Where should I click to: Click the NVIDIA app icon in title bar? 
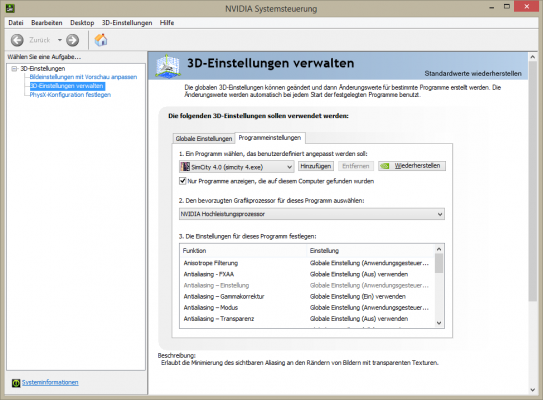pos(10,8)
